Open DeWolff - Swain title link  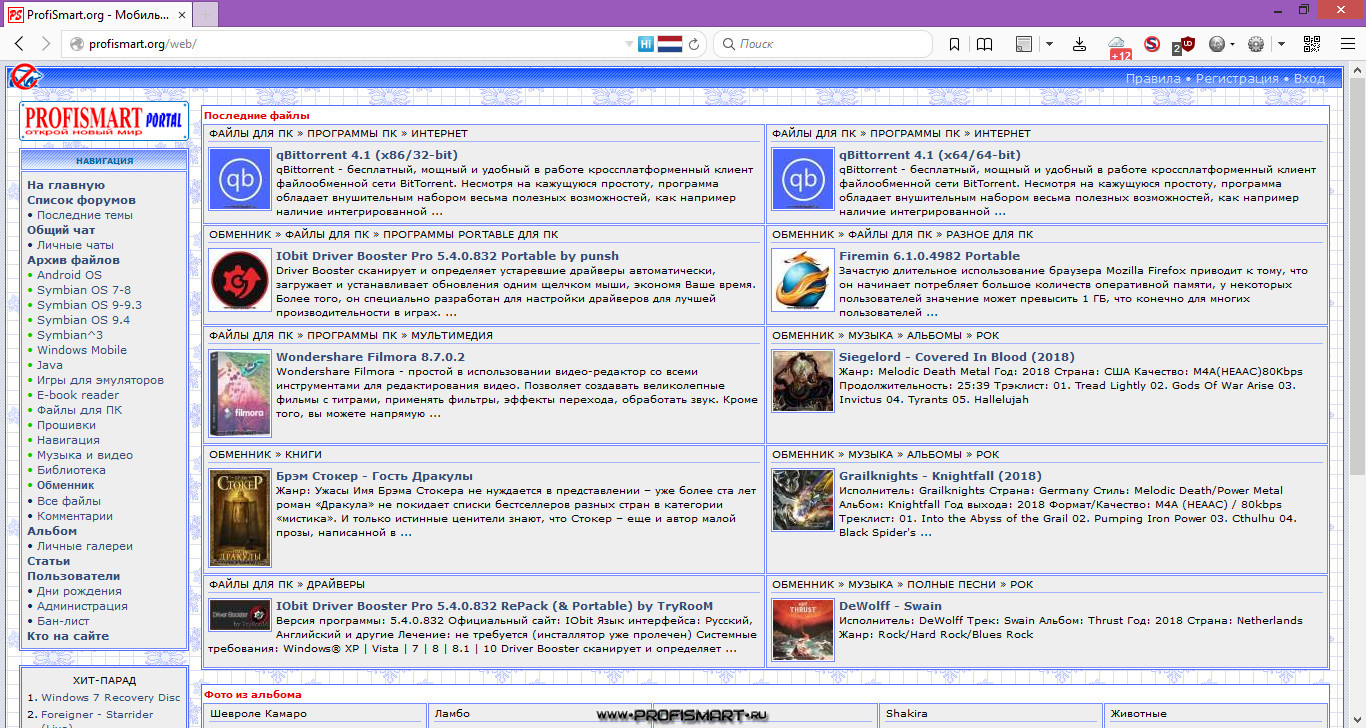point(890,606)
